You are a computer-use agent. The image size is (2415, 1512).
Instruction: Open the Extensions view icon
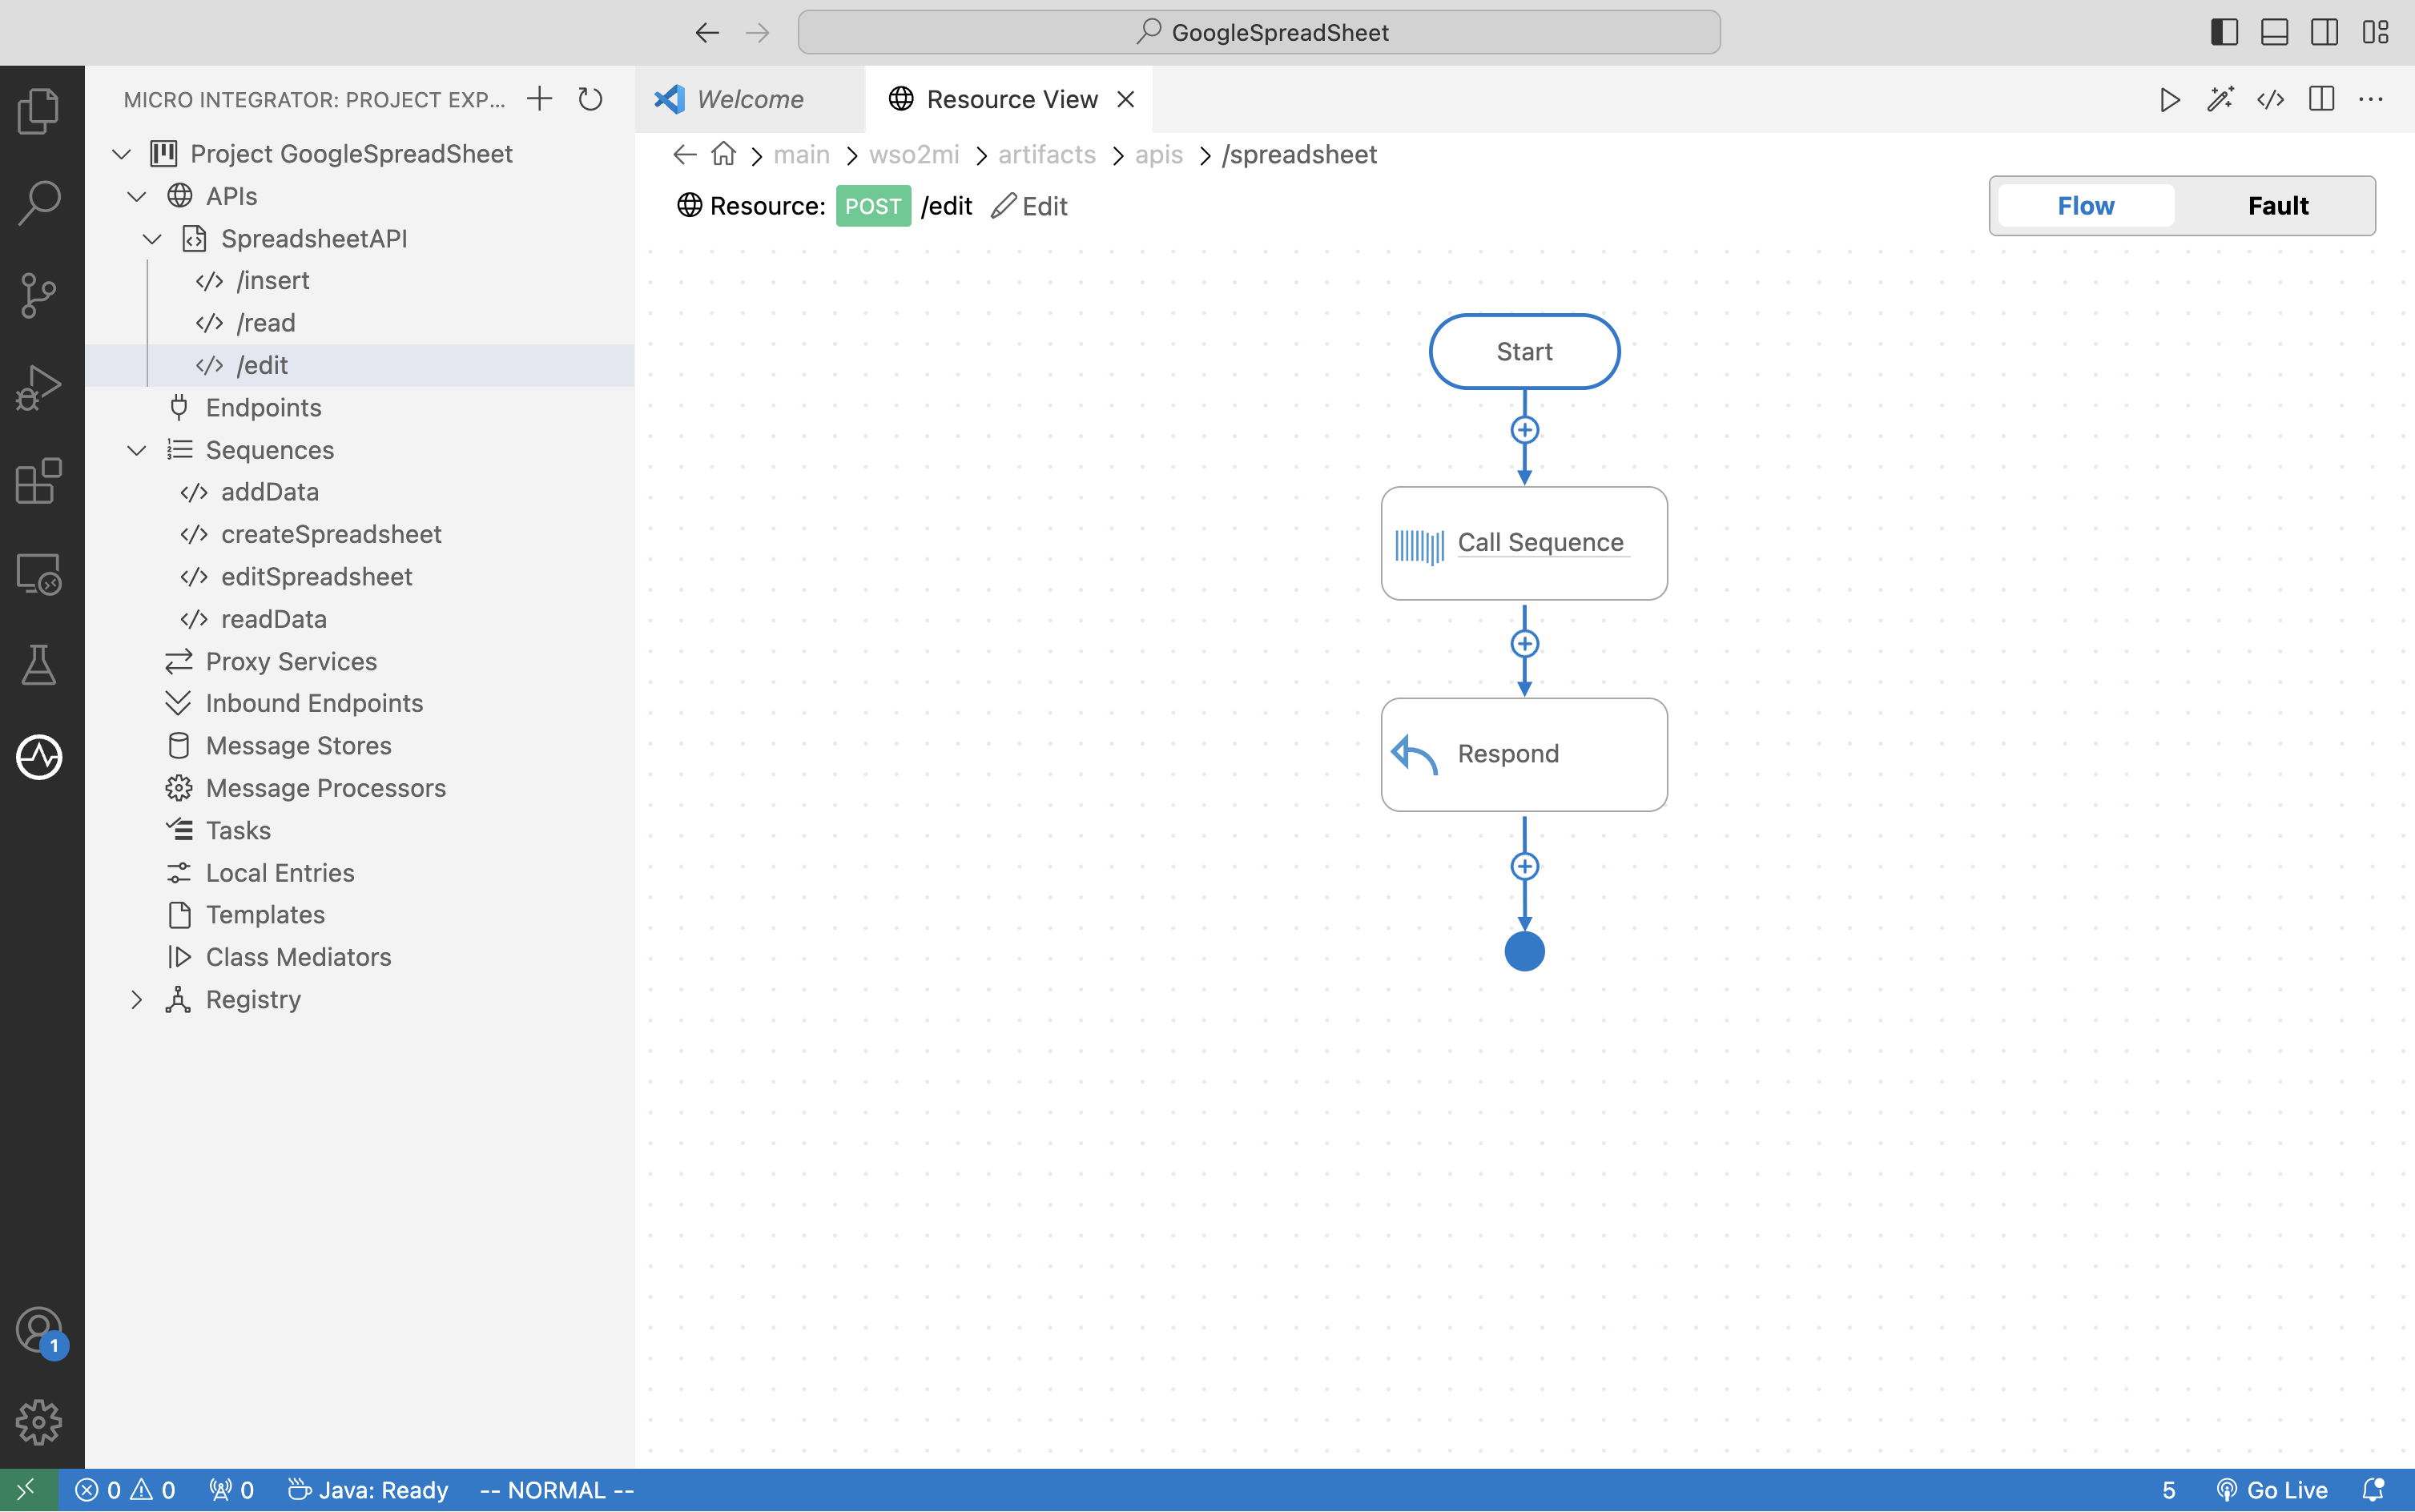39,481
